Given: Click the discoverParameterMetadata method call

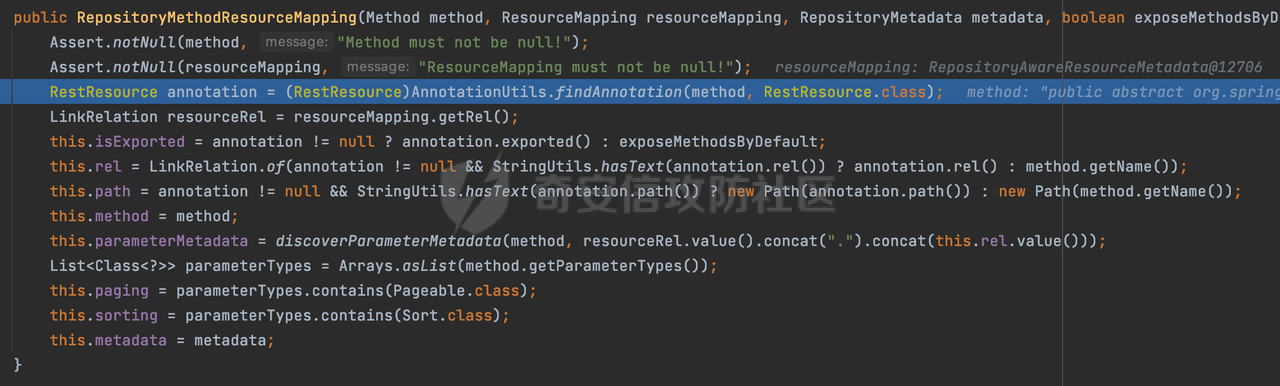Looking at the screenshot, I should click(389, 241).
